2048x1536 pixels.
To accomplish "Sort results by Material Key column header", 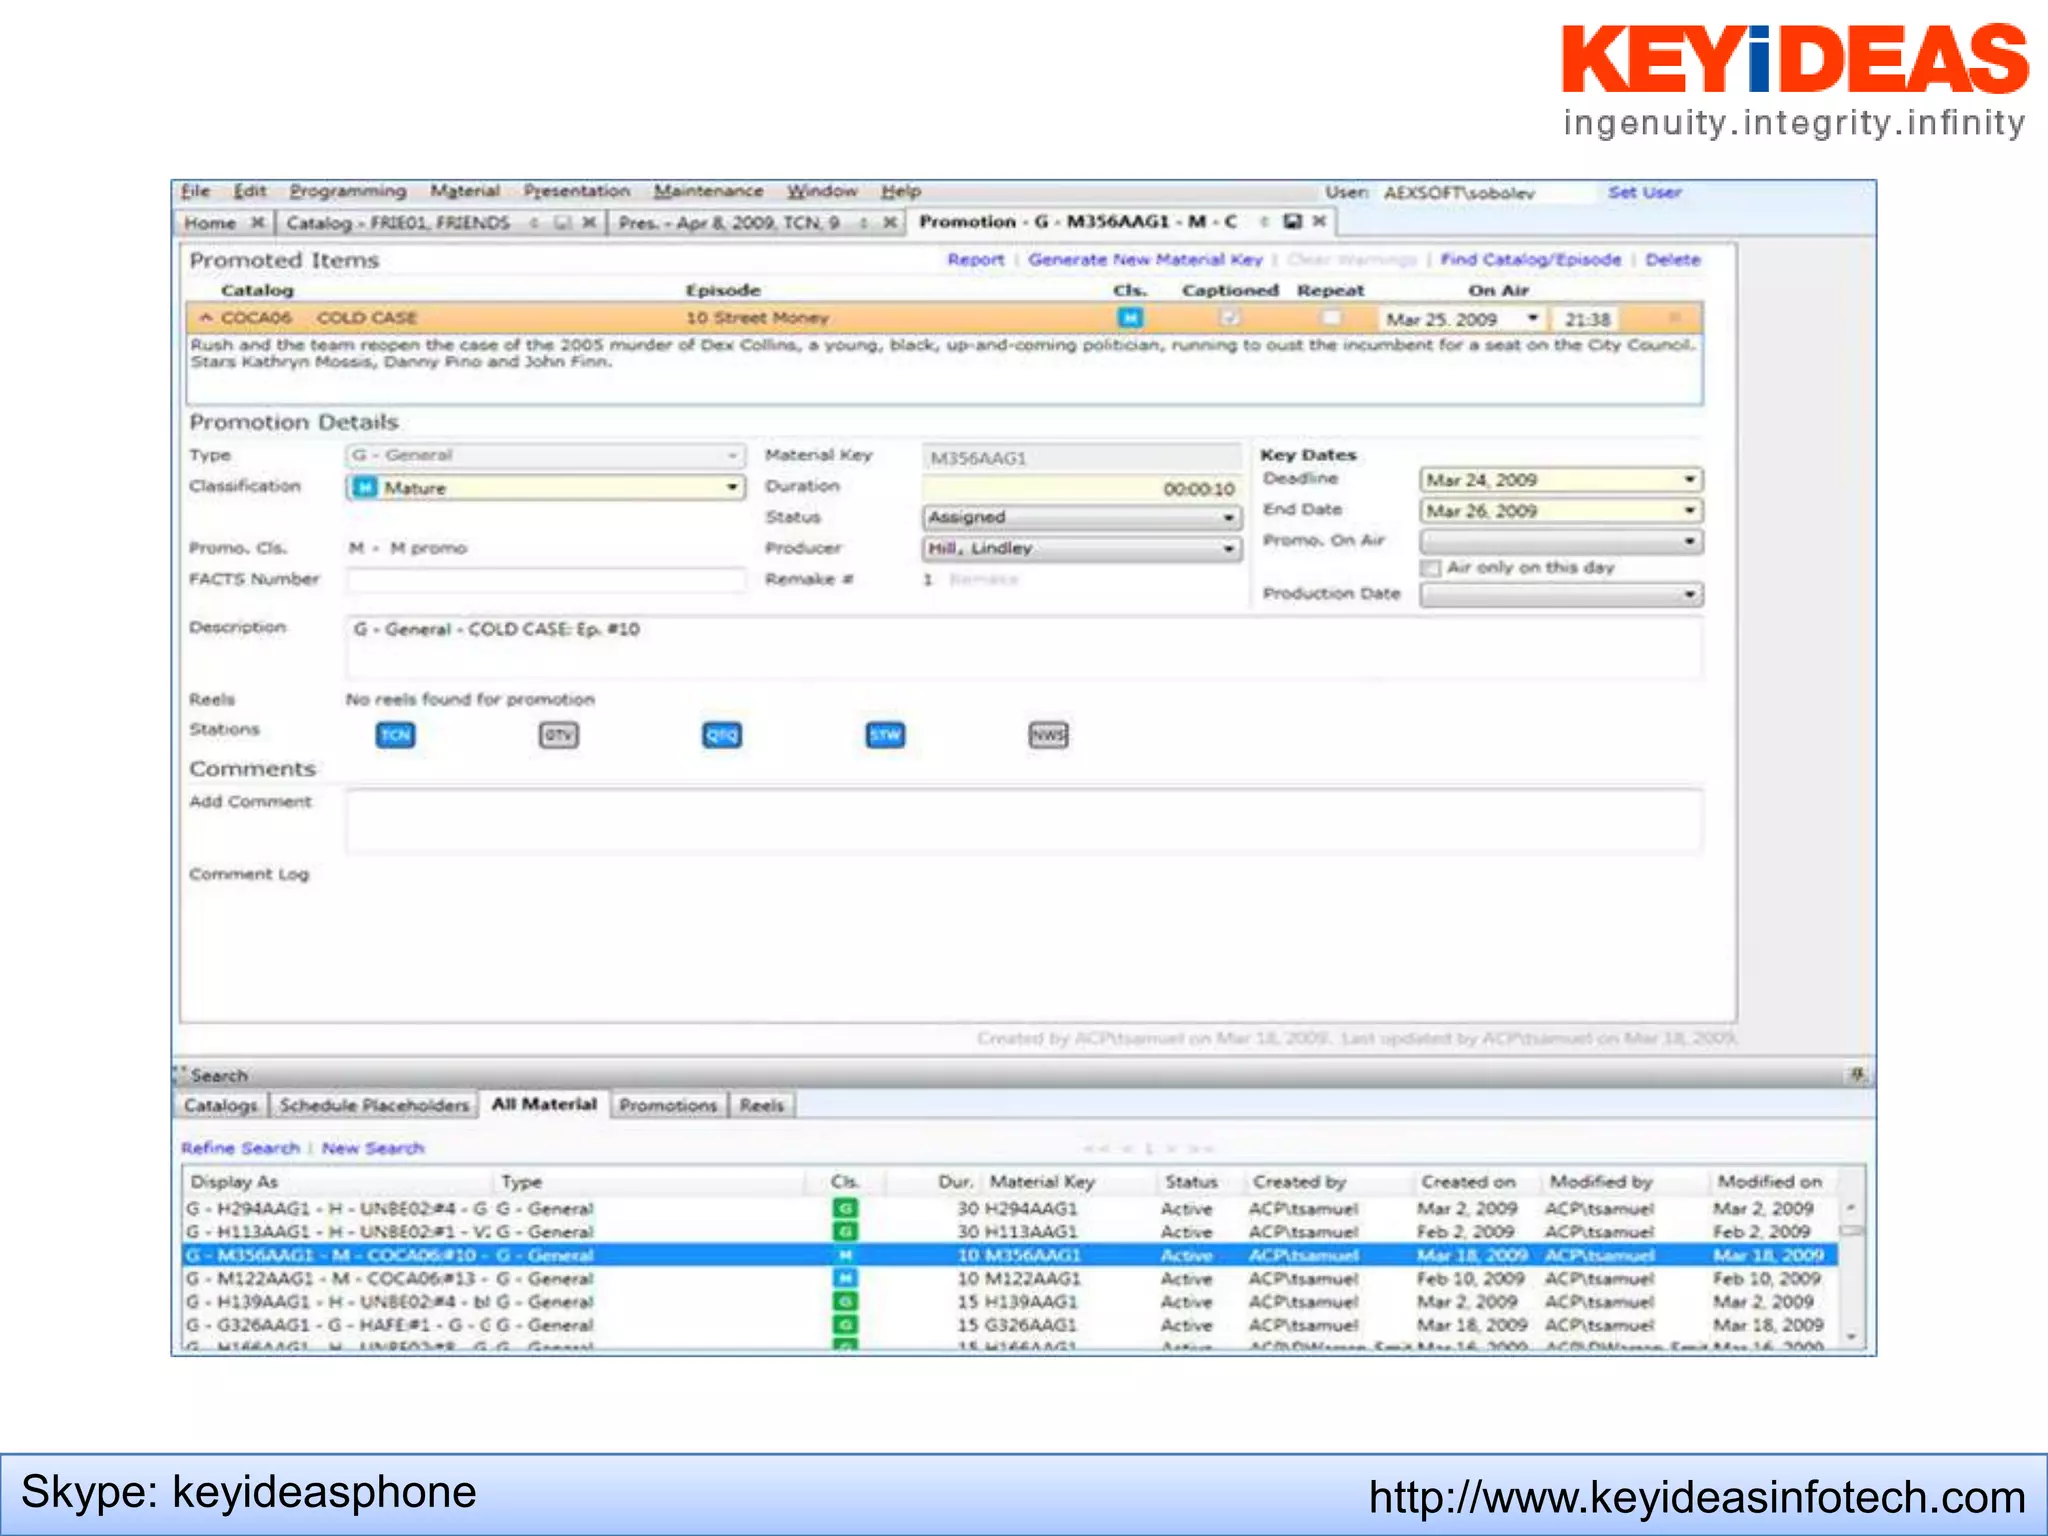I will click(1042, 1182).
